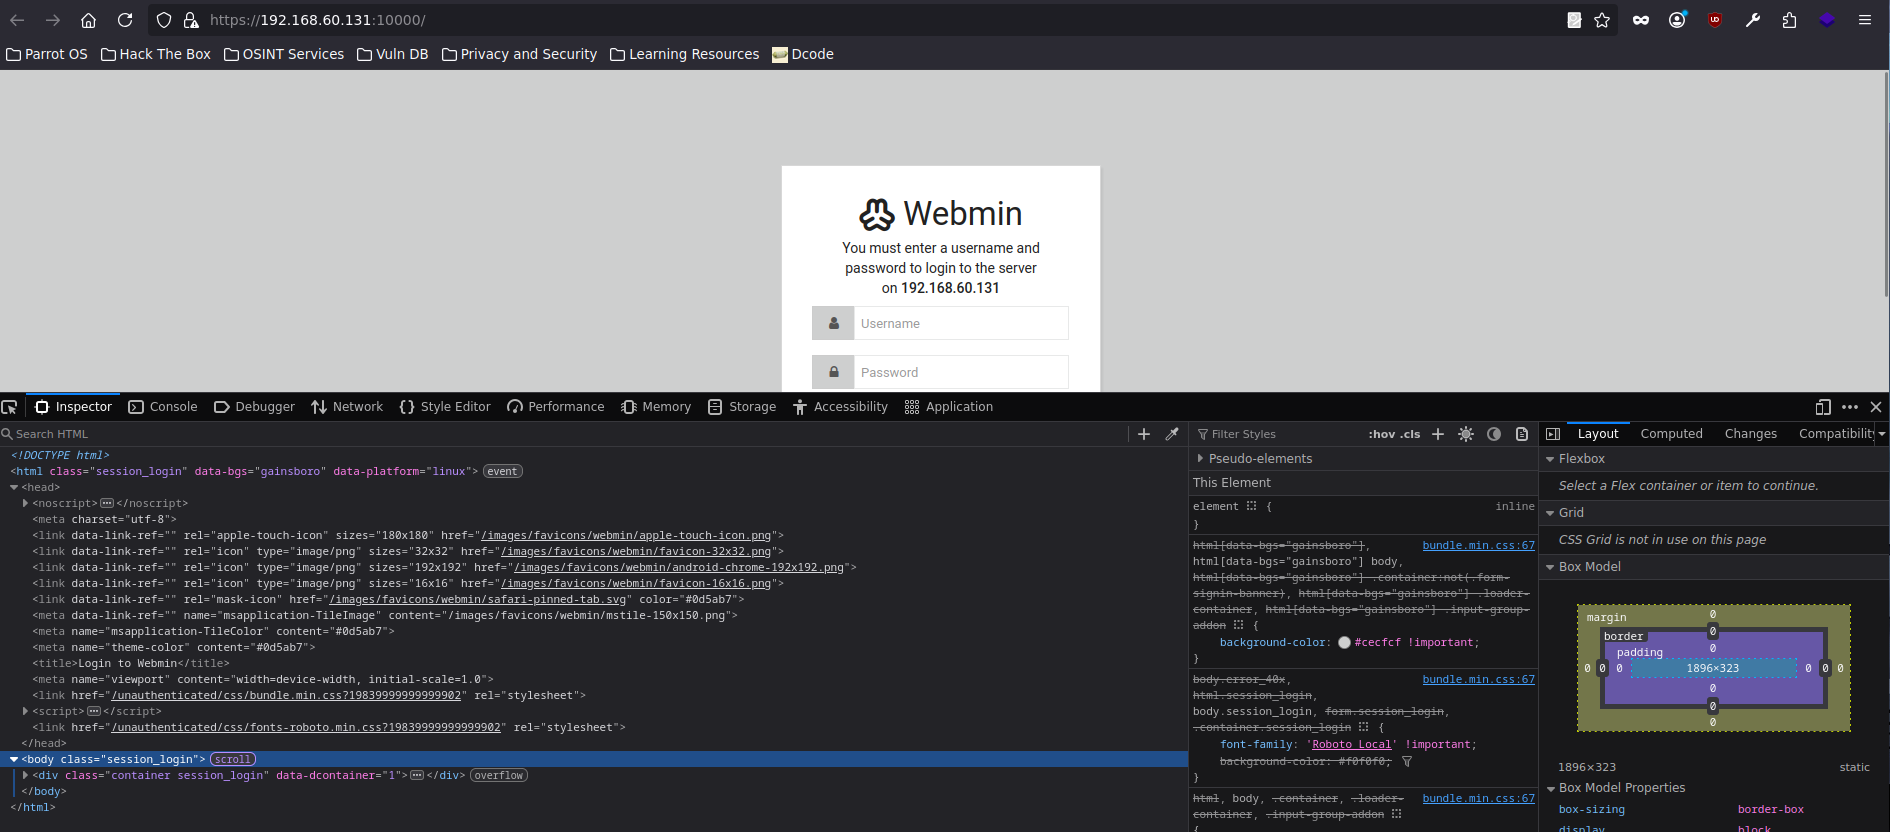Open the #cecfcf color swatch picker
Screen dimensions: 1890x832
[x=1344, y=643]
